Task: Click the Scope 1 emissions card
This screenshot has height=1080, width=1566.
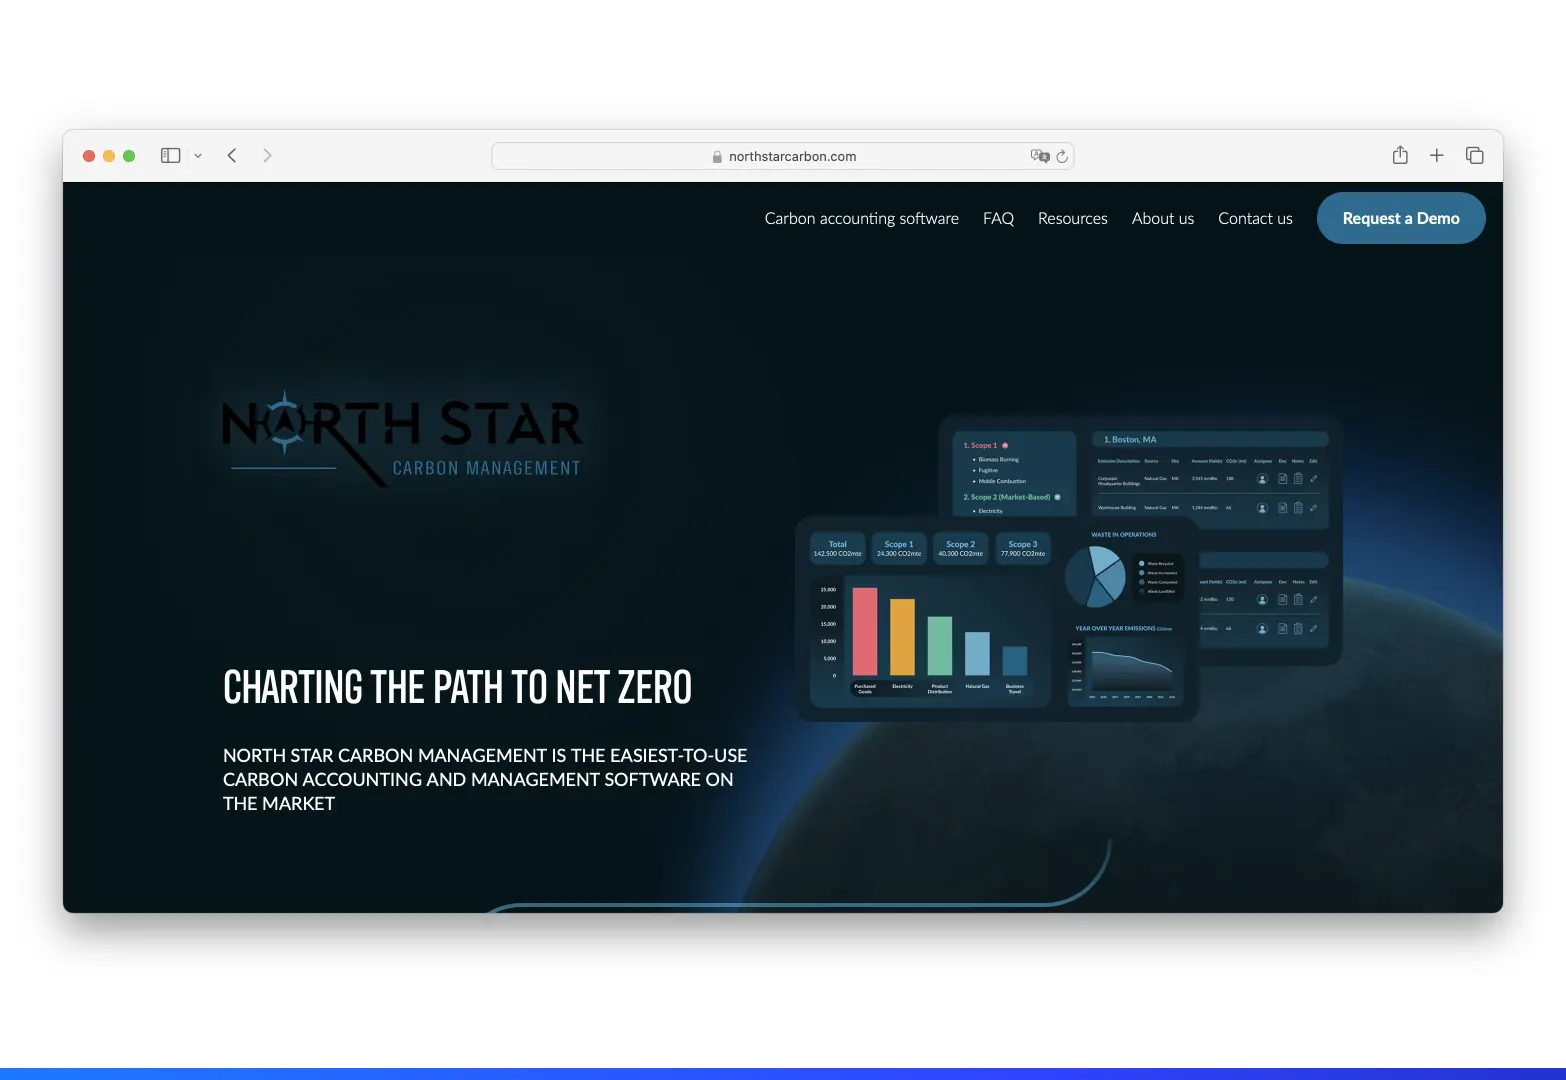Action: [899, 549]
